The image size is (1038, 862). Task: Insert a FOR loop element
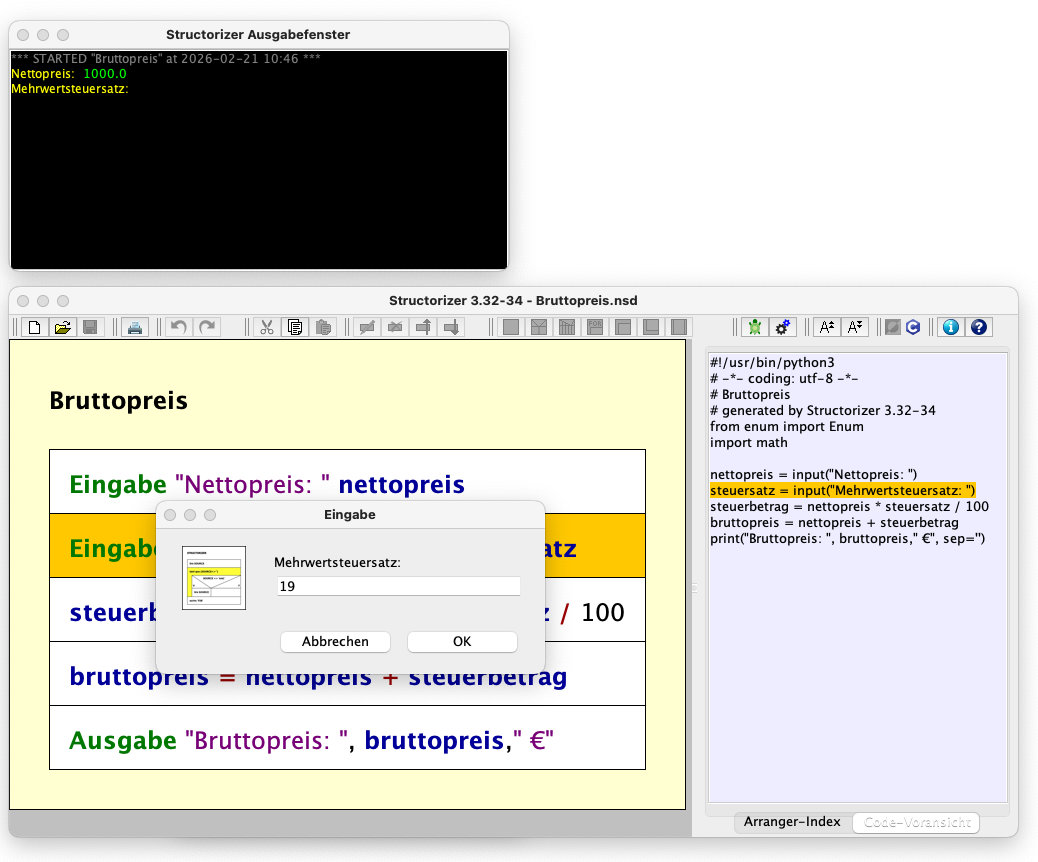pos(596,327)
